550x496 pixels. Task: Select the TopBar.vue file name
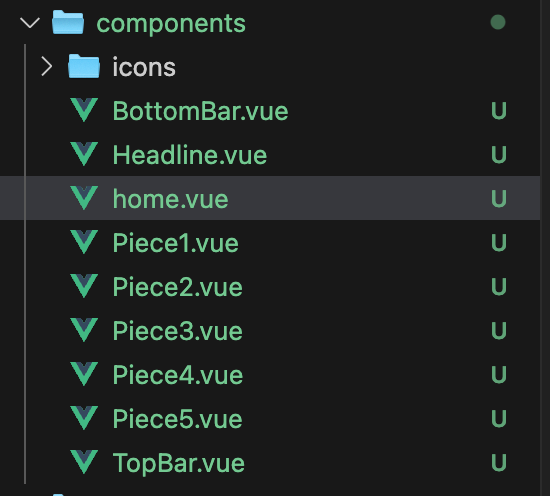click(x=179, y=464)
